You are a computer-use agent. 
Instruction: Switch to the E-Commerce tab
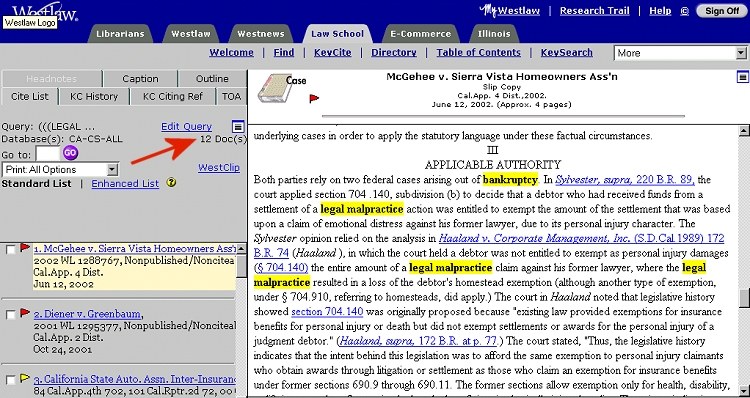(x=420, y=34)
